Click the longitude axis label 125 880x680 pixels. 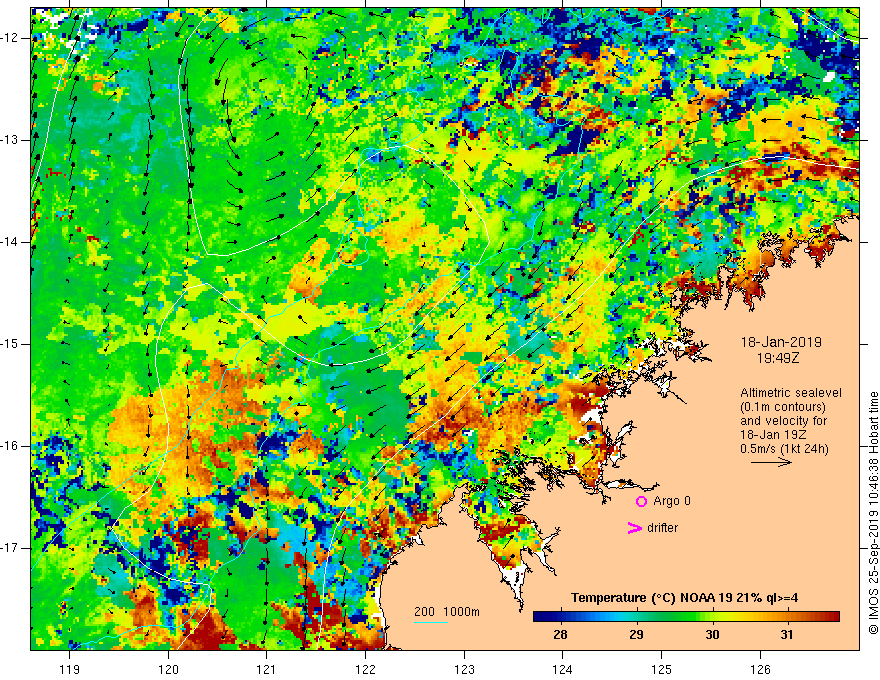pos(661,669)
